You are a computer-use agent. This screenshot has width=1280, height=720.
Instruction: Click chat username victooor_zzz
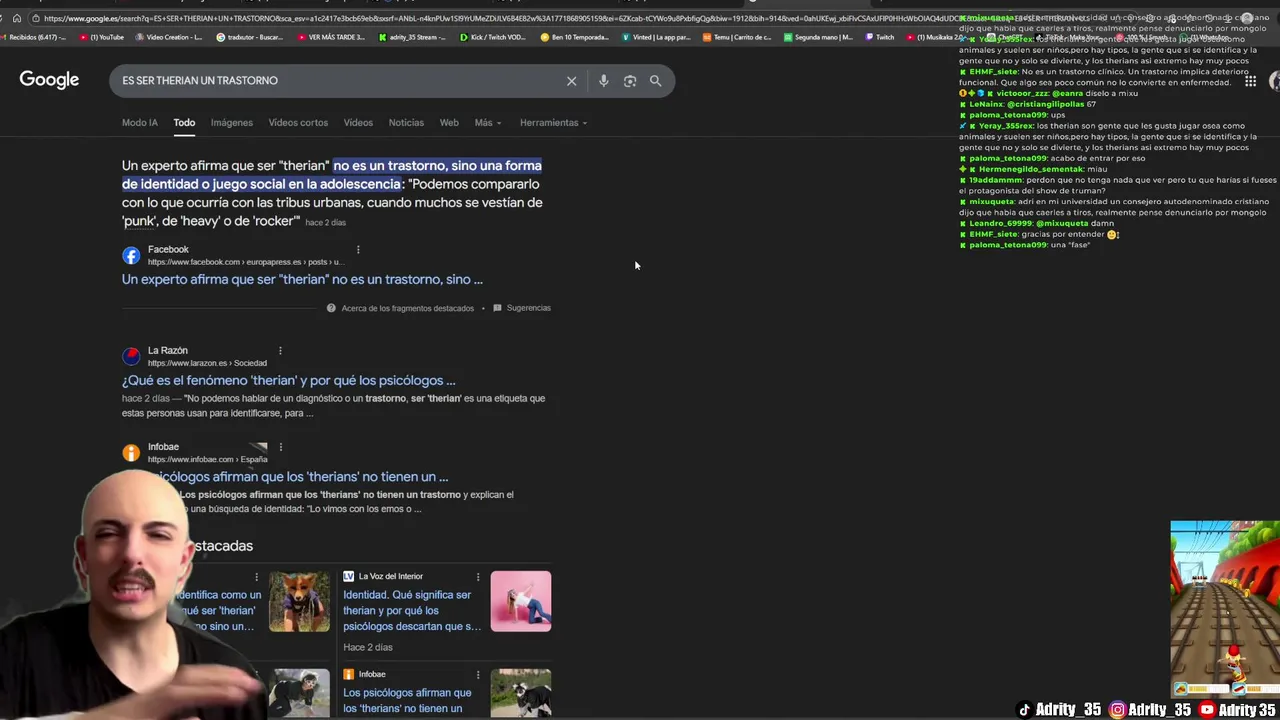point(1023,93)
